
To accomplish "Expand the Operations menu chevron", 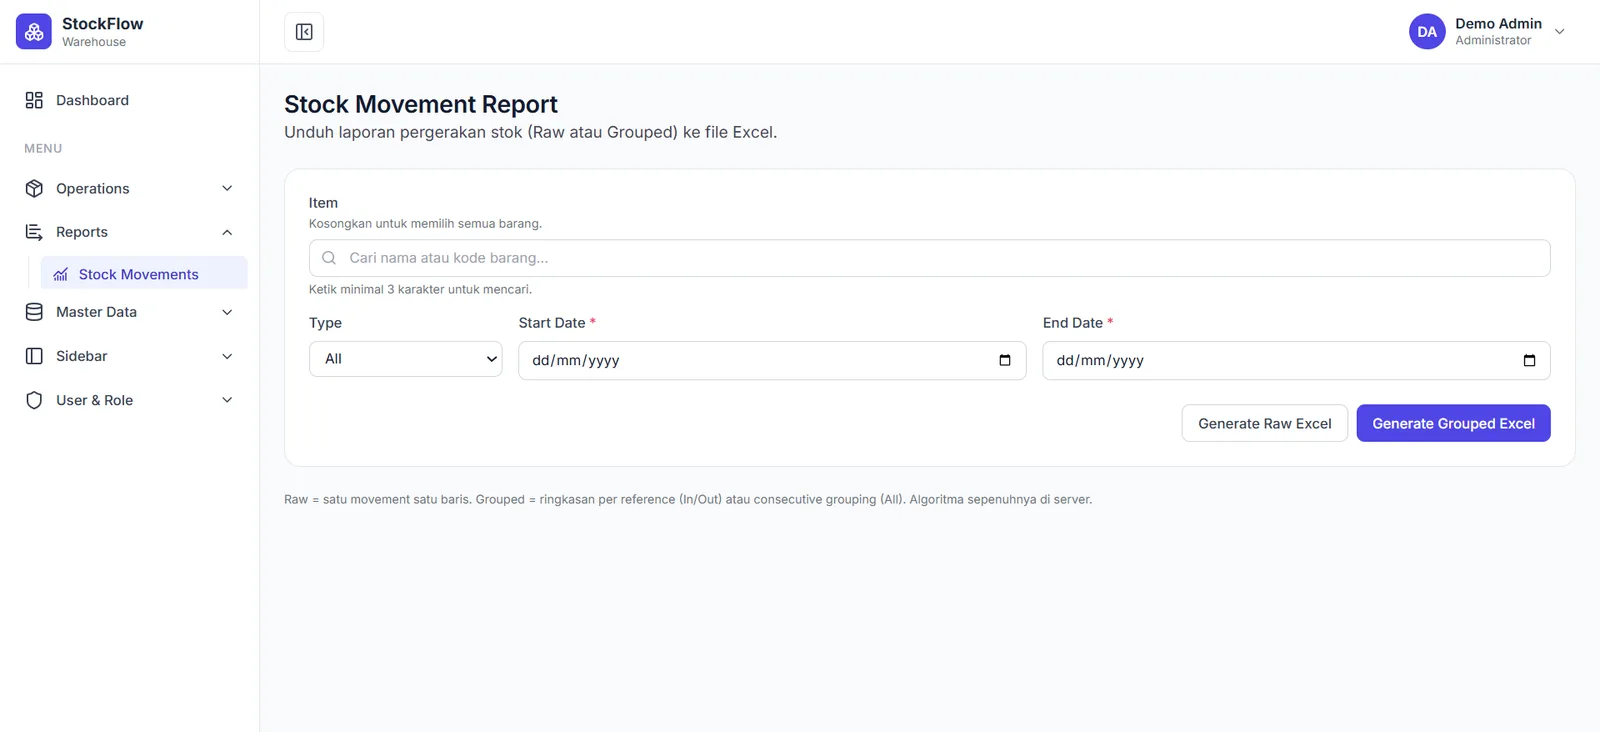I will pos(227,188).
